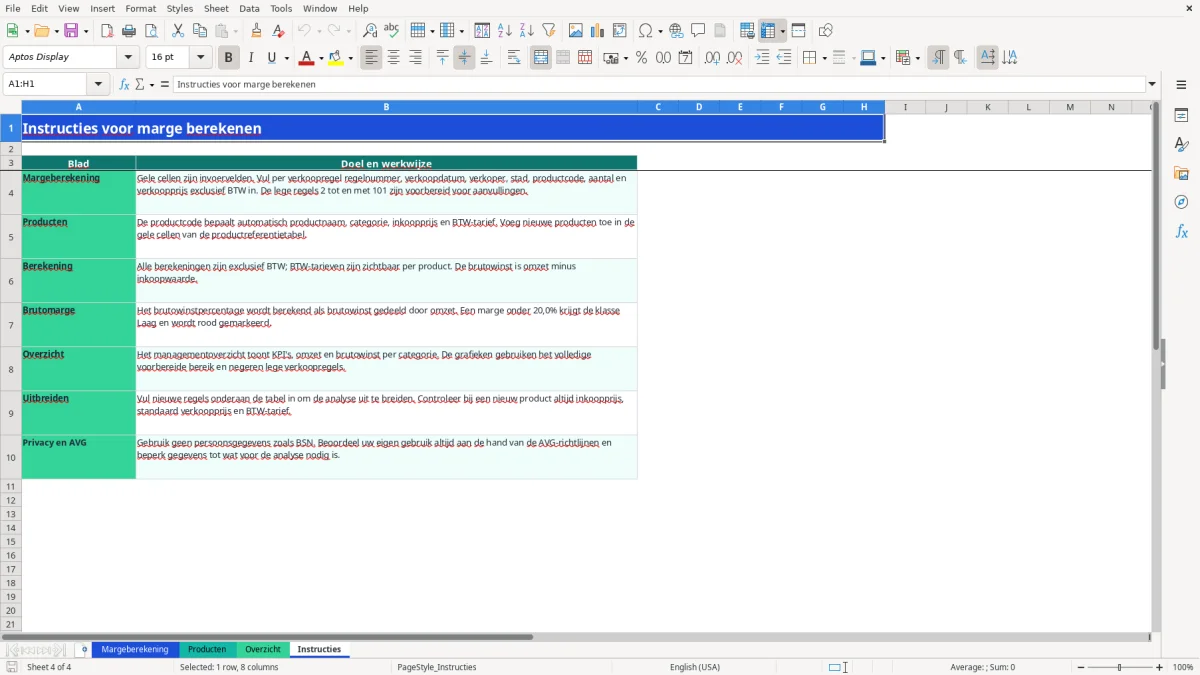Click the Insert Chart icon
This screenshot has height=675, width=1200.
(x=598, y=31)
